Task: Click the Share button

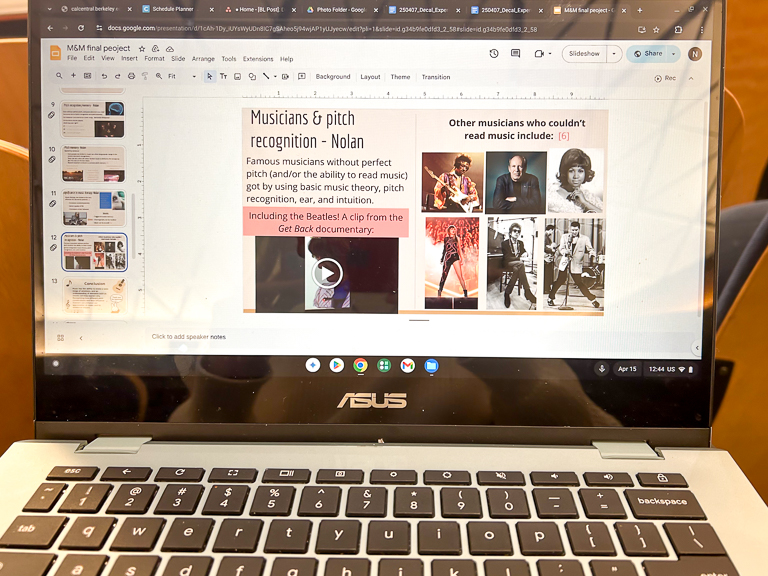Action: point(648,54)
